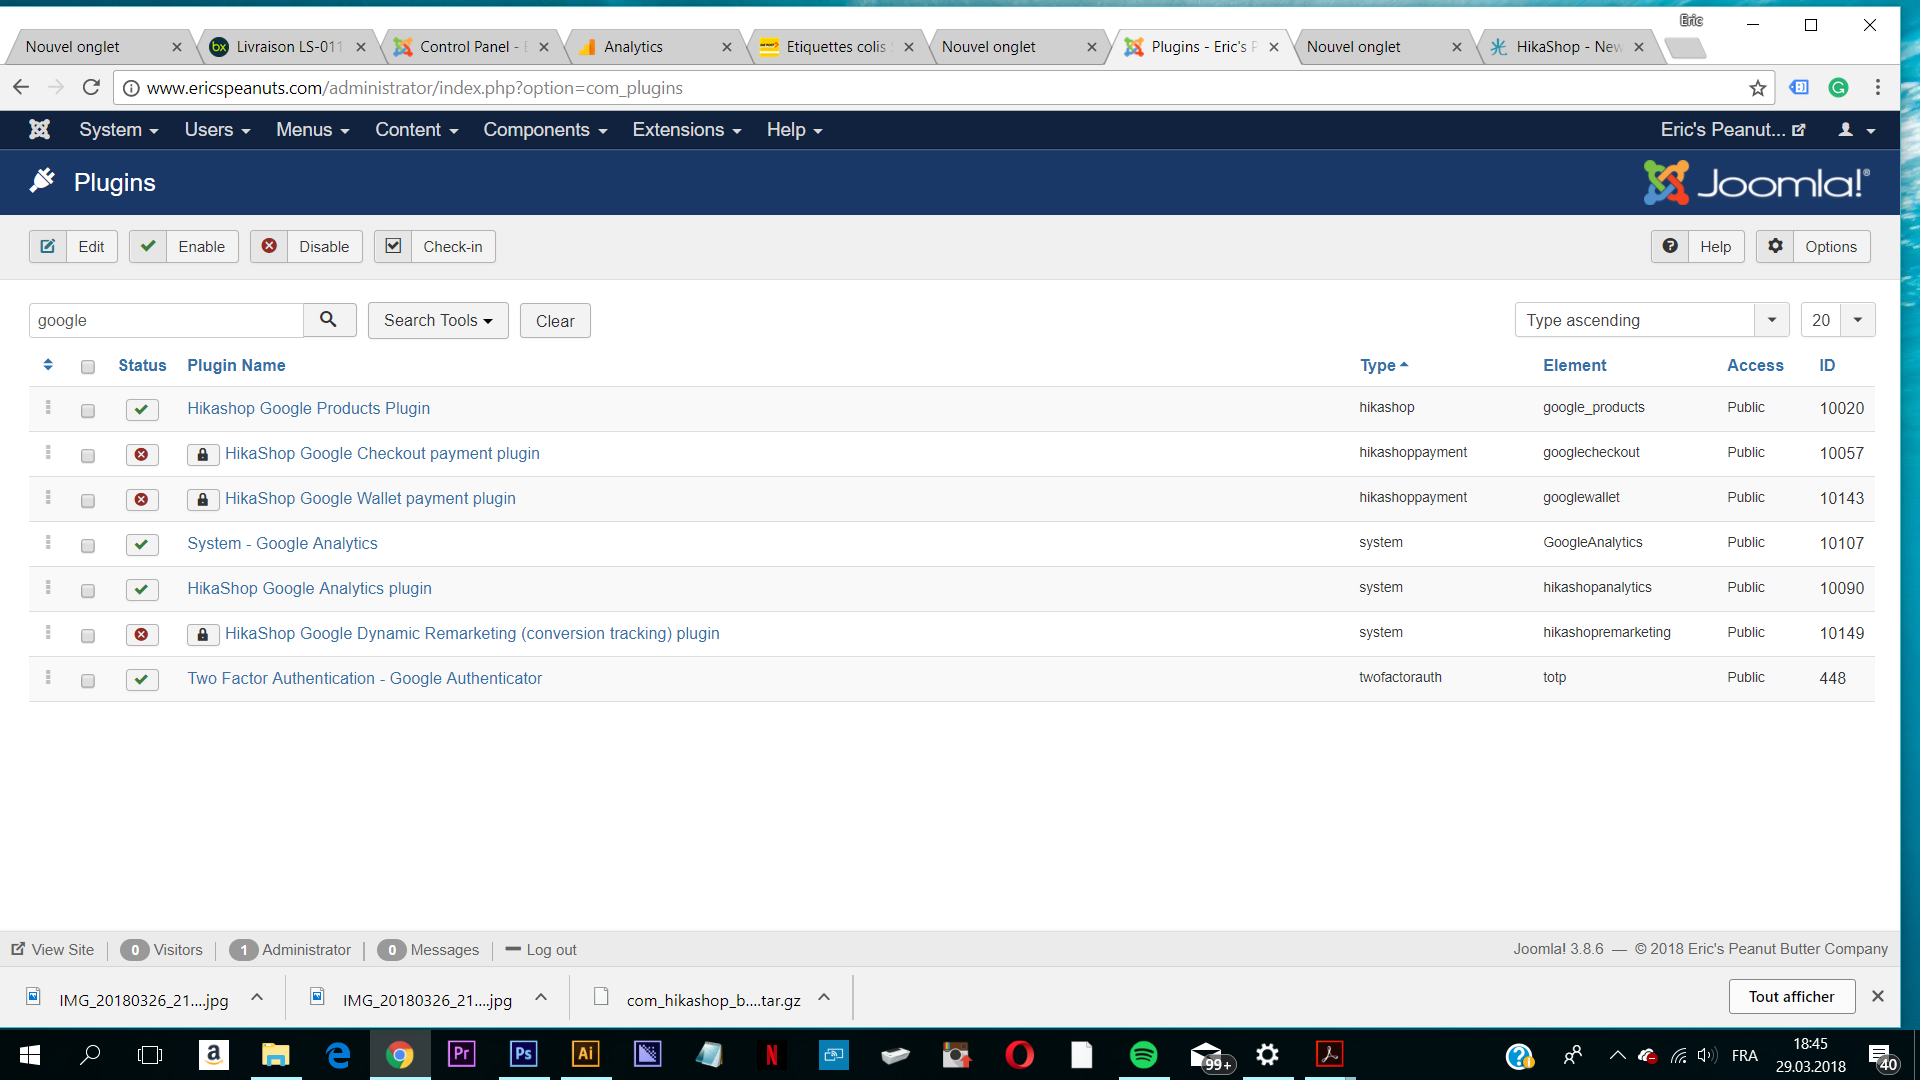This screenshot has width=1920, height=1080.
Task: Bookmark this page with the star icon
Action: [1757, 88]
